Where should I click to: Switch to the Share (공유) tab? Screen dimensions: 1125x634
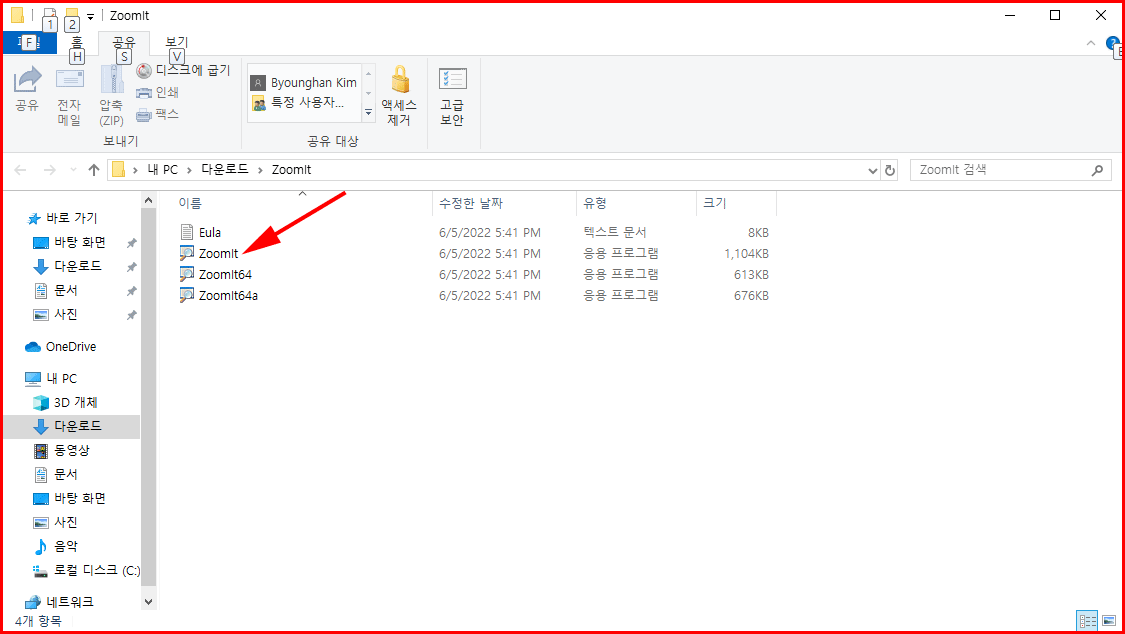point(124,42)
